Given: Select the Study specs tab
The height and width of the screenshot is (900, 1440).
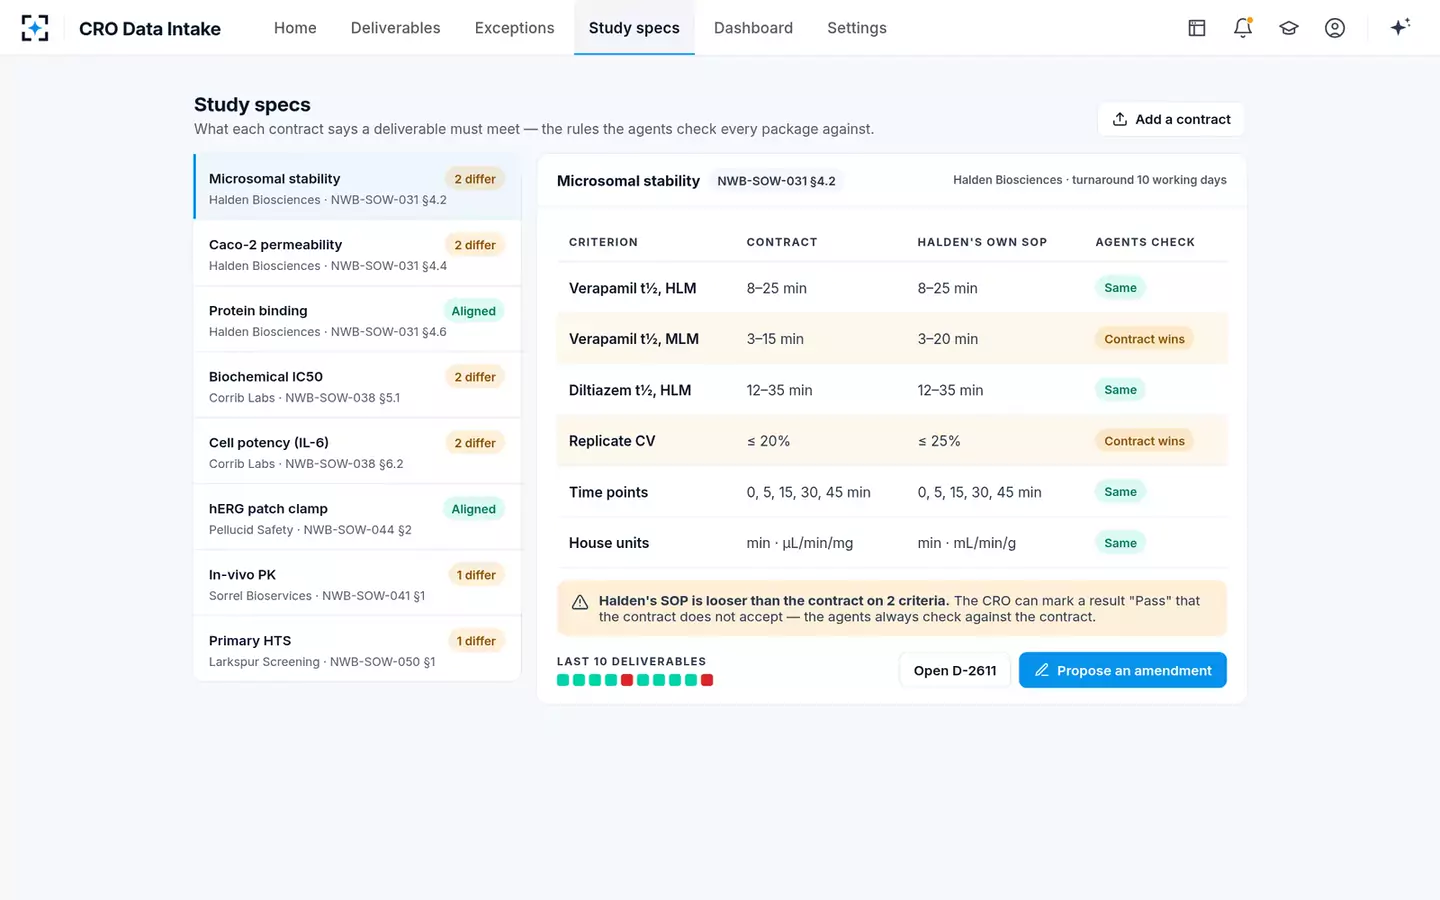Looking at the screenshot, I should (x=634, y=28).
